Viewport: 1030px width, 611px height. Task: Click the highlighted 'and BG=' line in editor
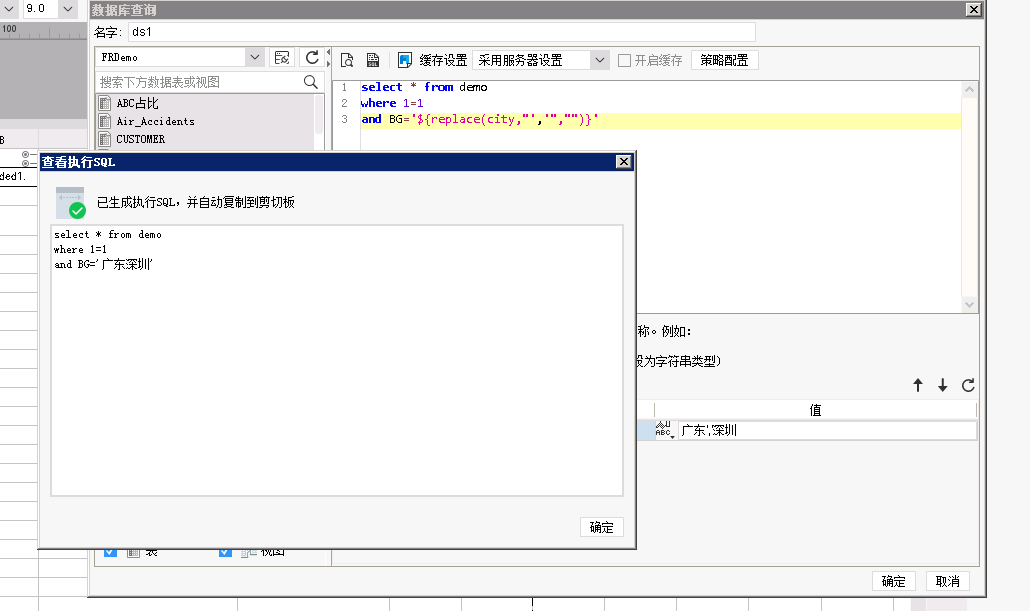coord(660,120)
